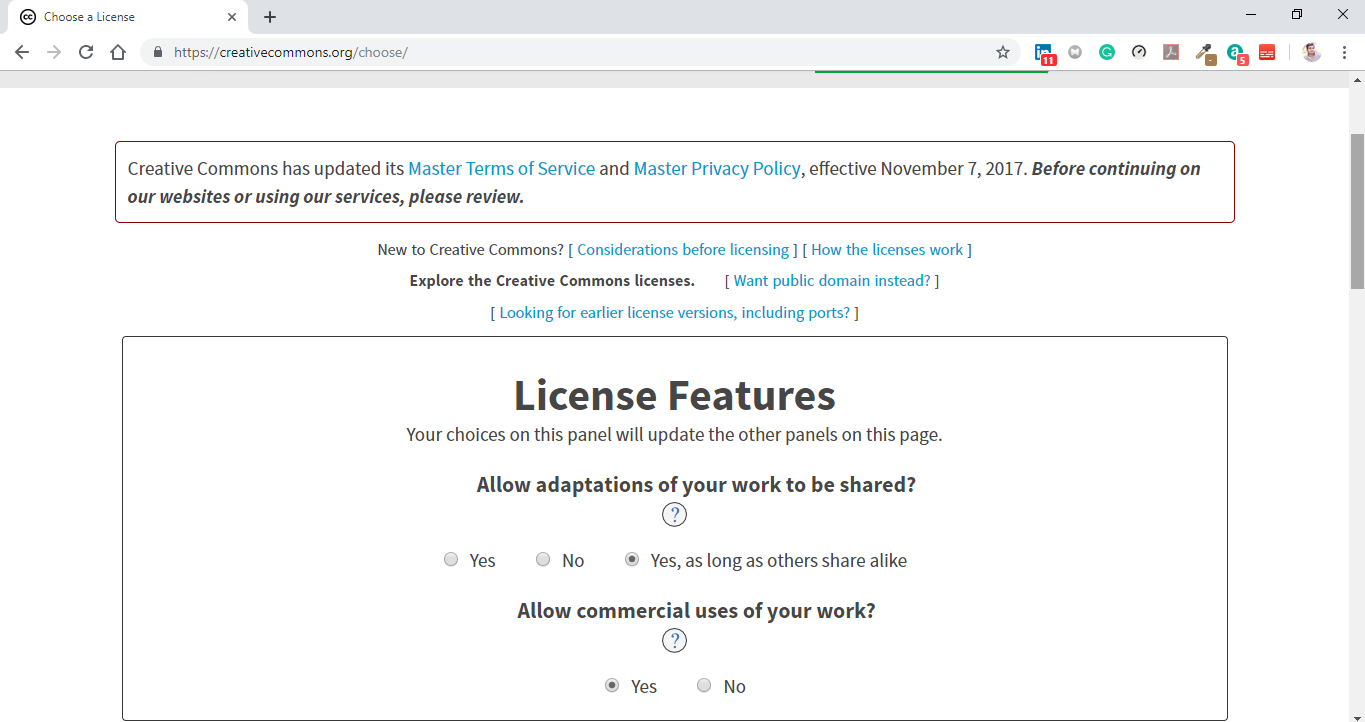Open the LinkedIn extension with 11 notifications

pos(1044,53)
